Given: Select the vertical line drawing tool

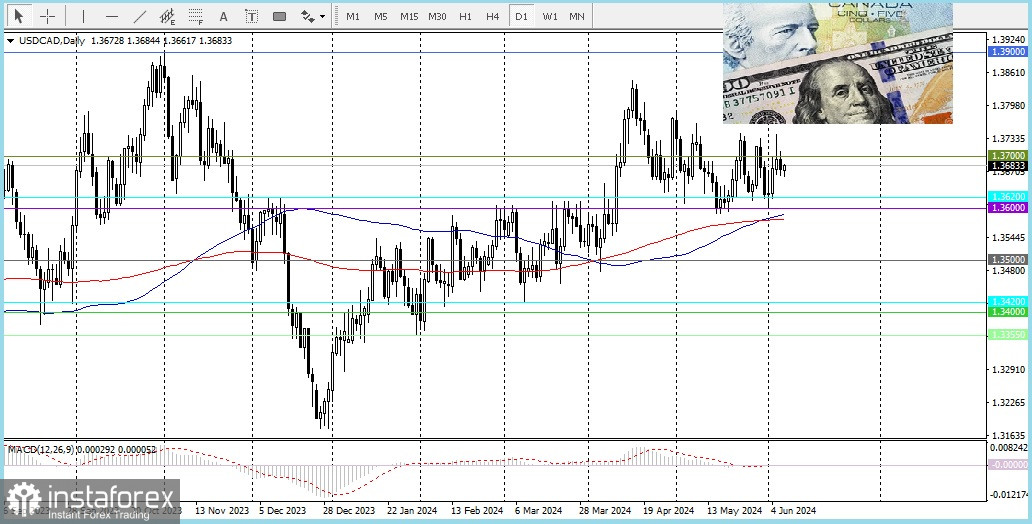Looking at the screenshot, I should point(83,16).
